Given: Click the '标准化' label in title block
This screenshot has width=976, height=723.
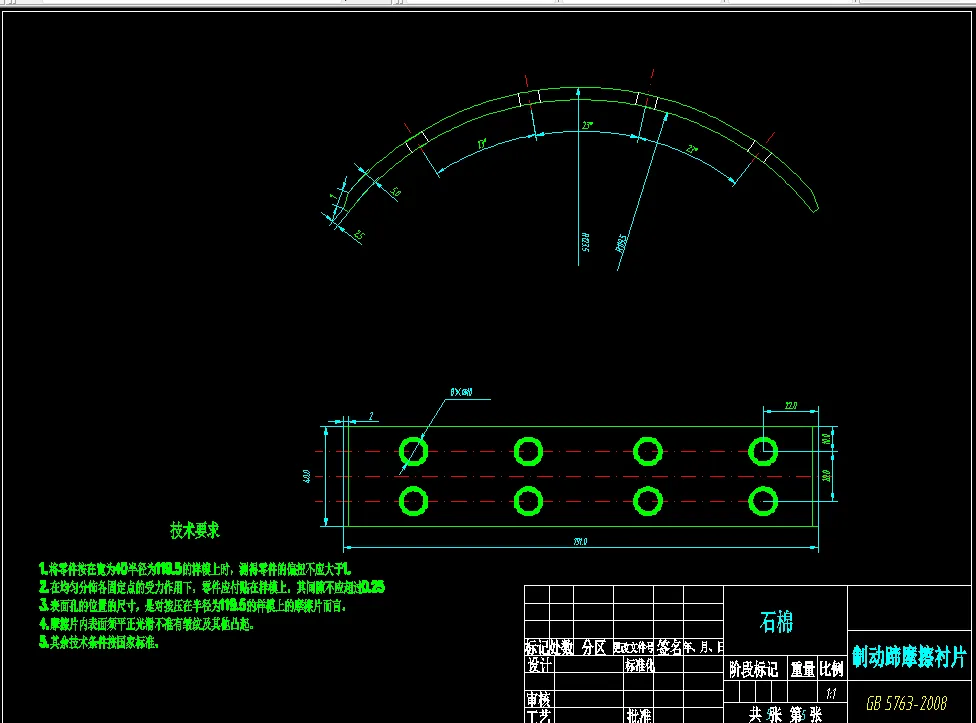Looking at the screenshot, I should [639, 665].
